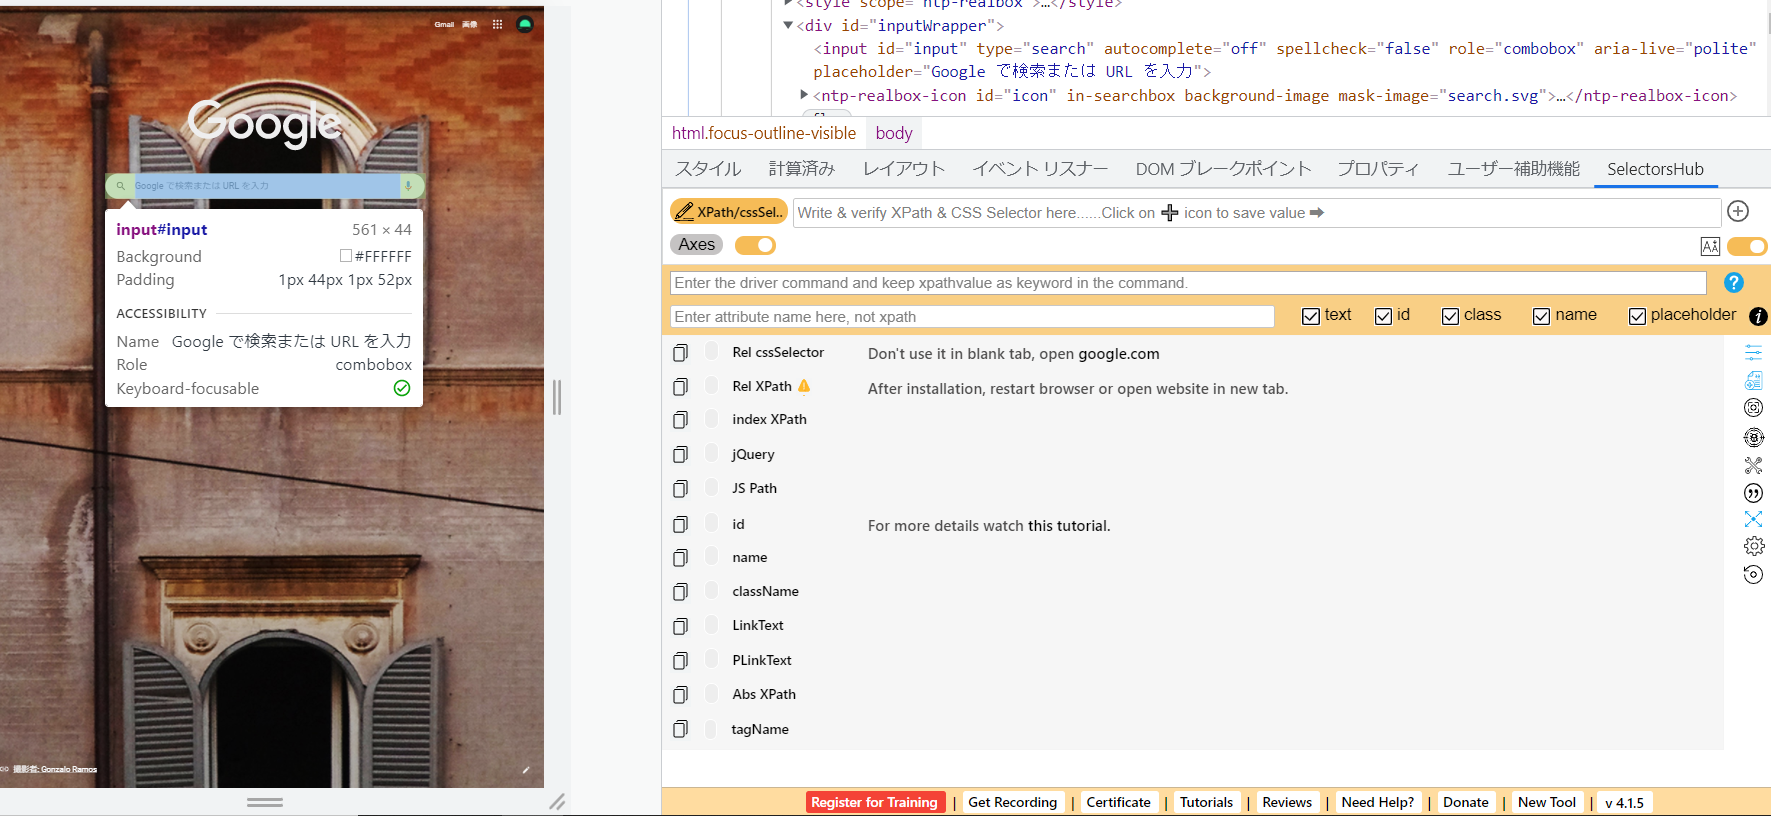Click the customize pencil icon on Google page
The width and height of the screenshot is (1771, 816).
(526, 770)
